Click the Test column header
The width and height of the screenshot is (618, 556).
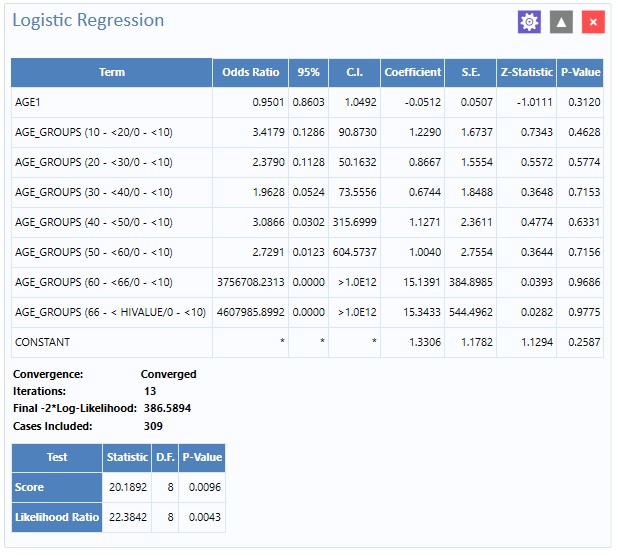point(57,457)
